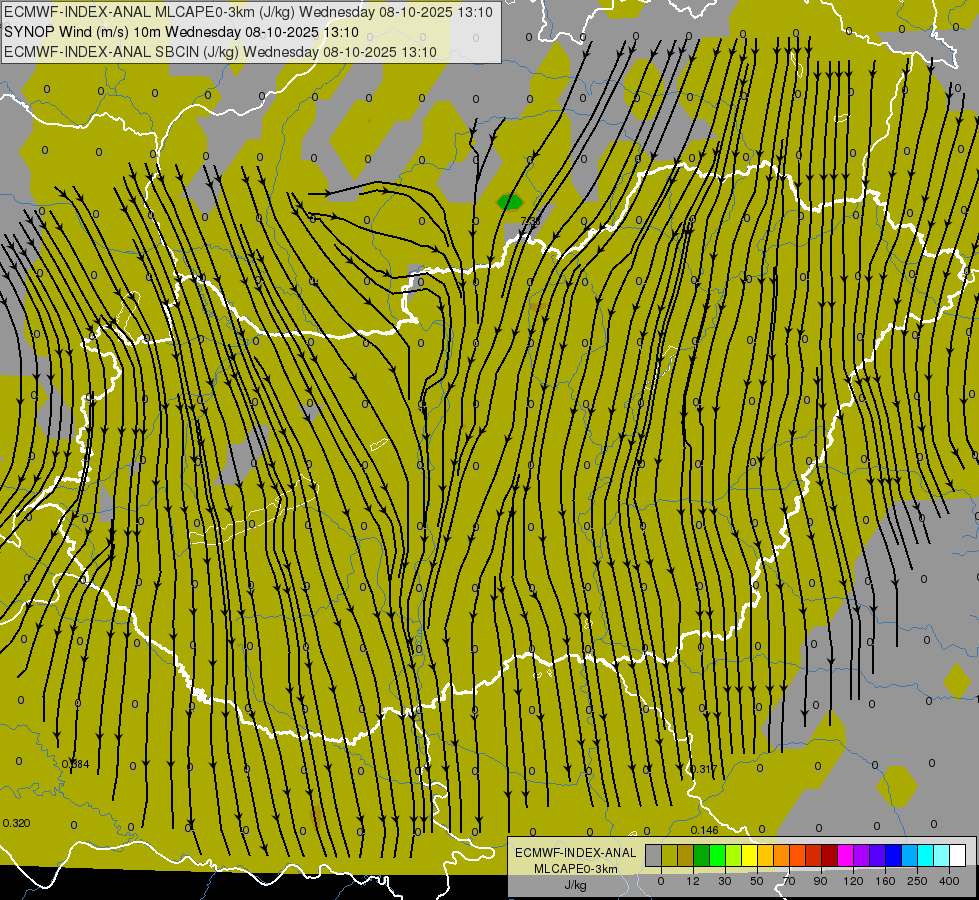Click the dark red legend swatch
Screen dimensions: 979x900
(830, 856)
